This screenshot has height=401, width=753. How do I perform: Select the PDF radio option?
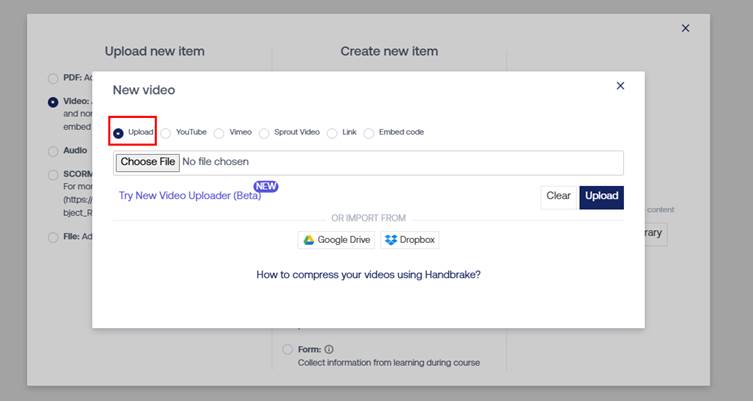53,79
